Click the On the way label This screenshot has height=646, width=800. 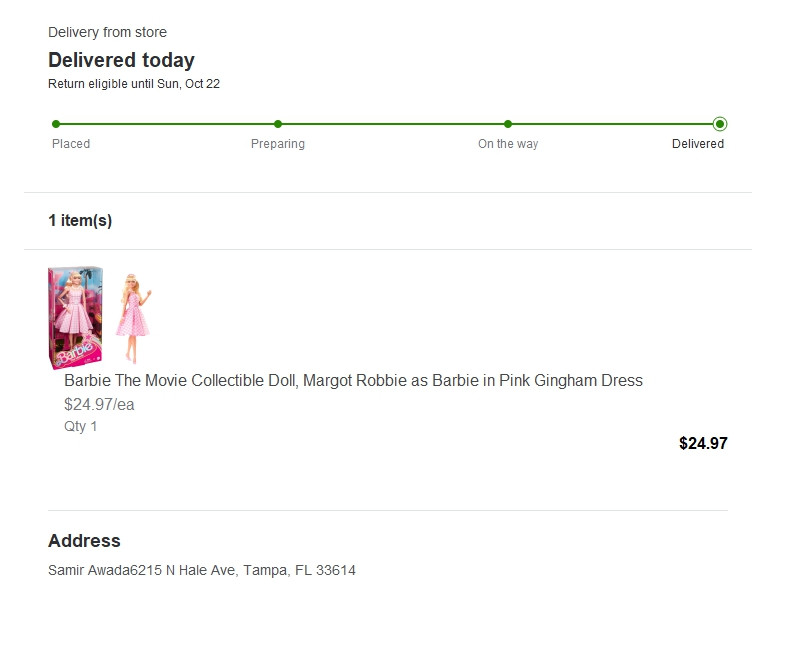(x=508, y=144)
